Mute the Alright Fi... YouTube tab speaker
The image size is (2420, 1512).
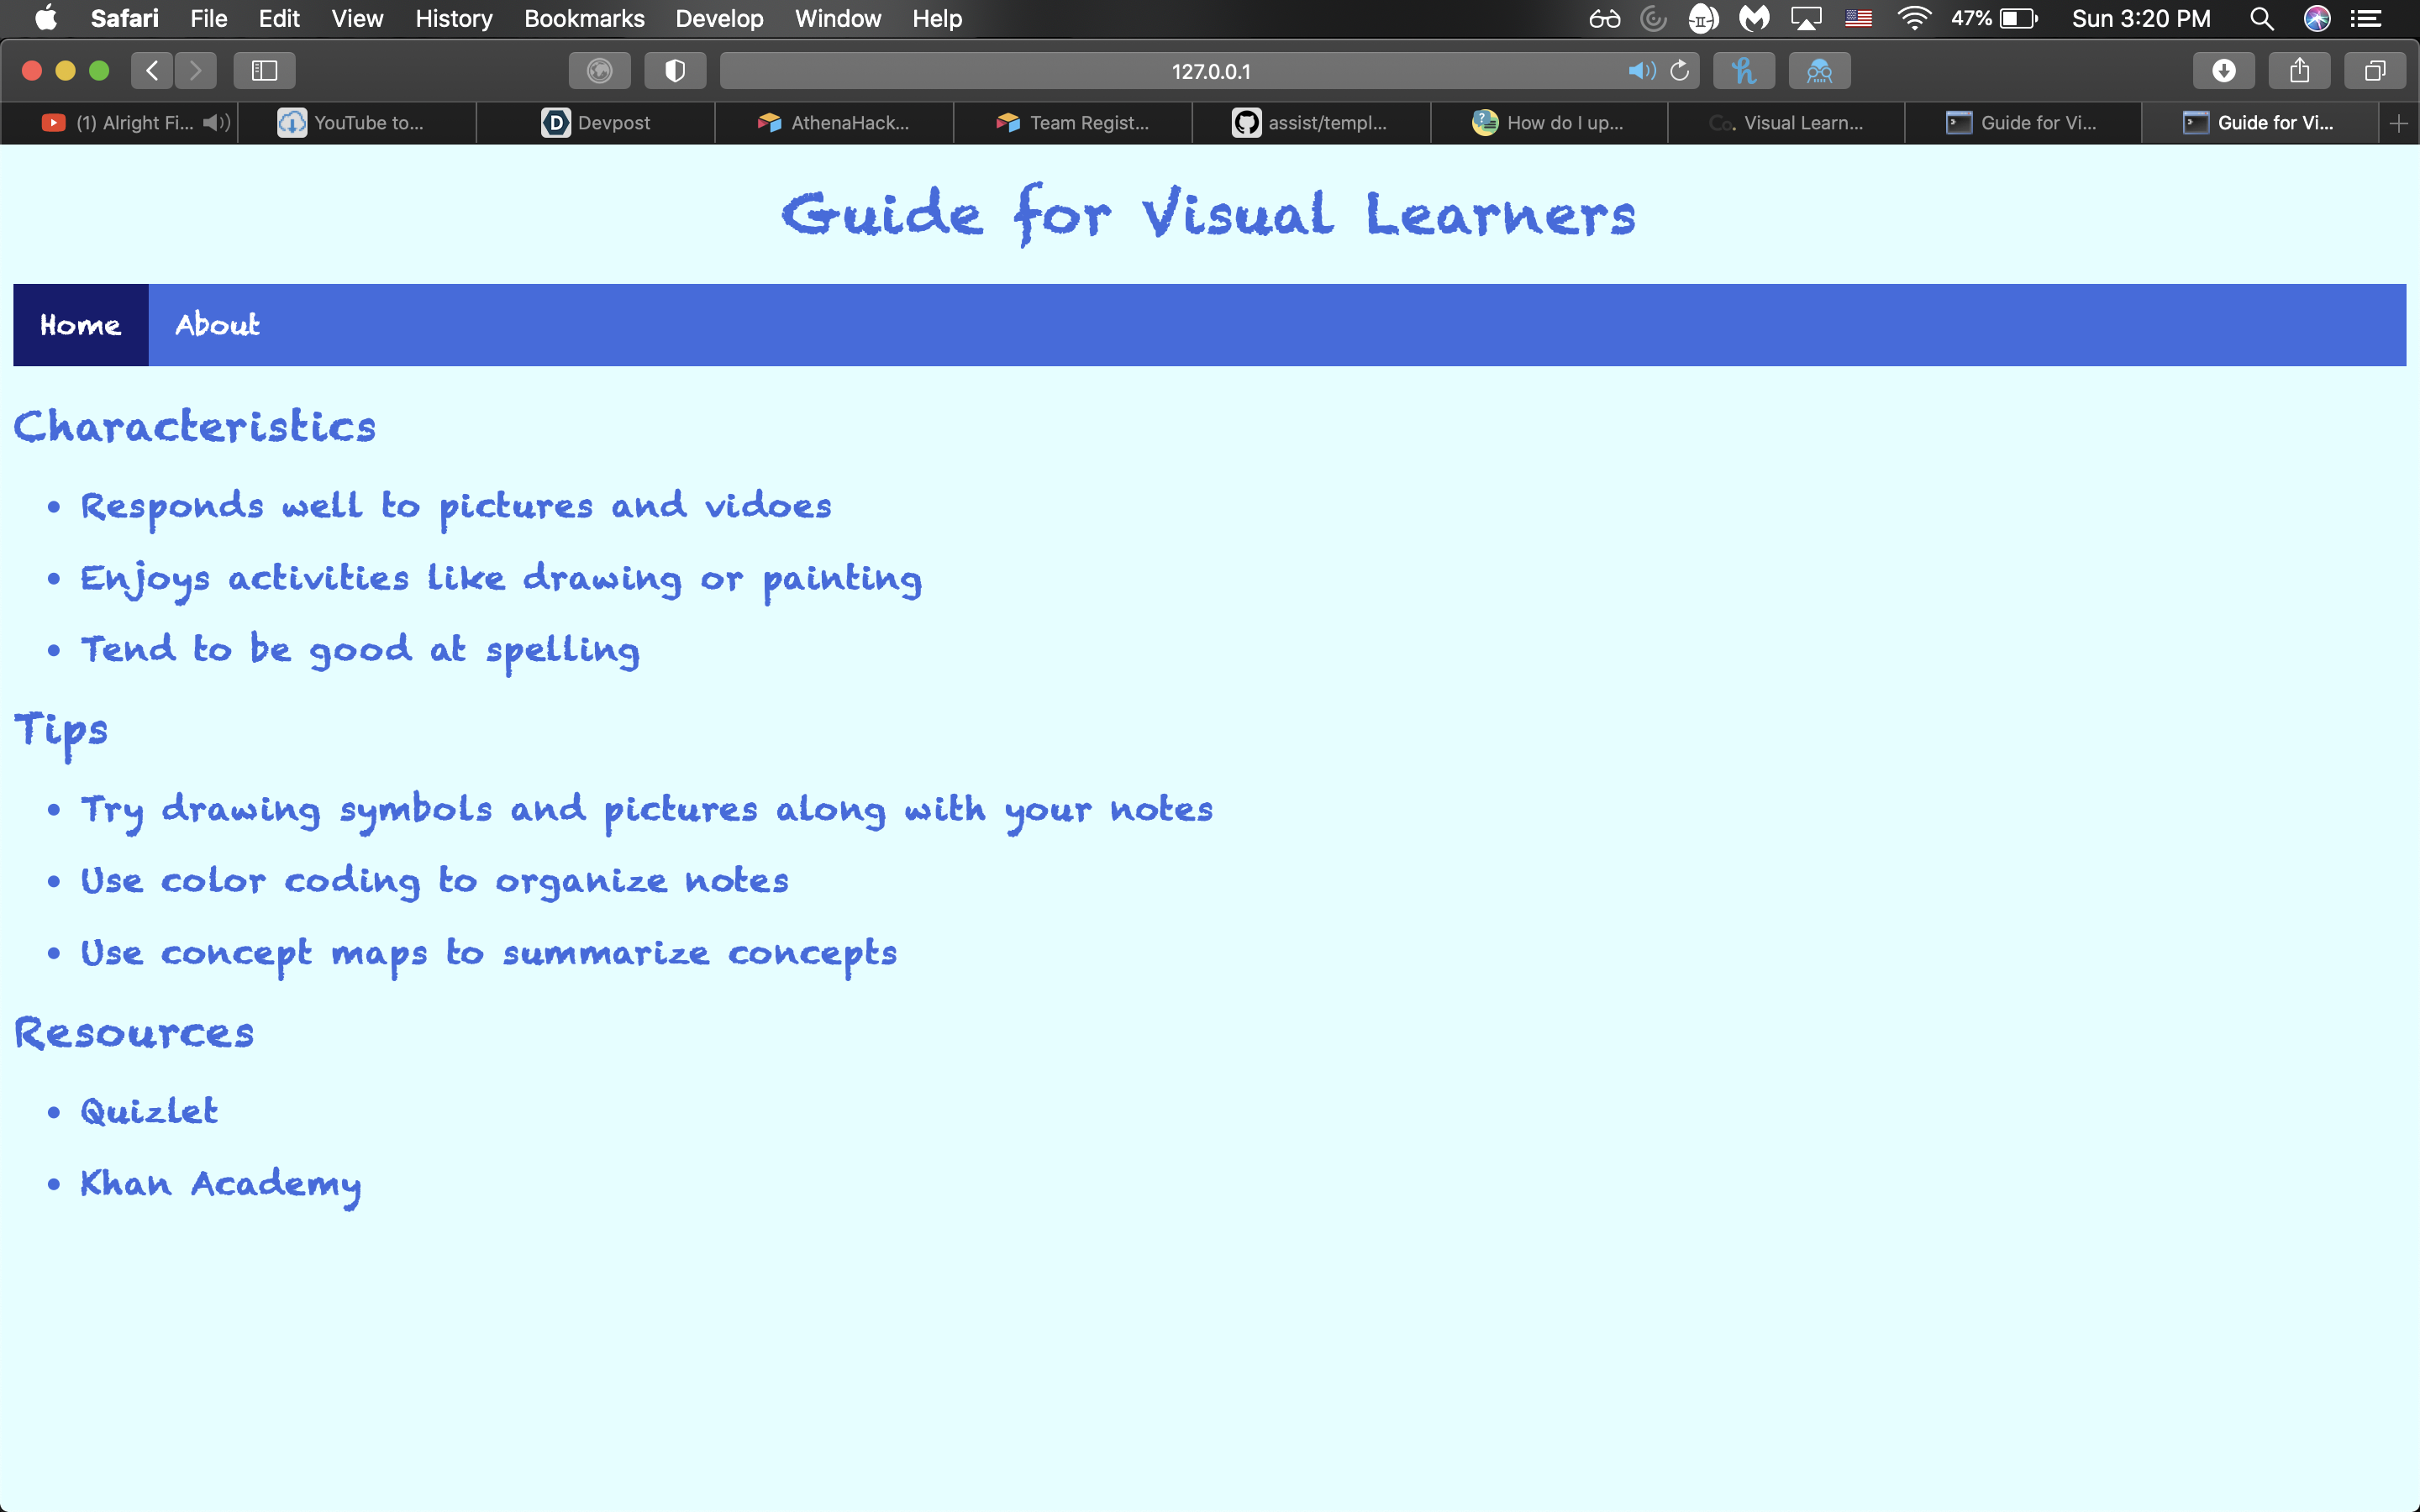215,123
